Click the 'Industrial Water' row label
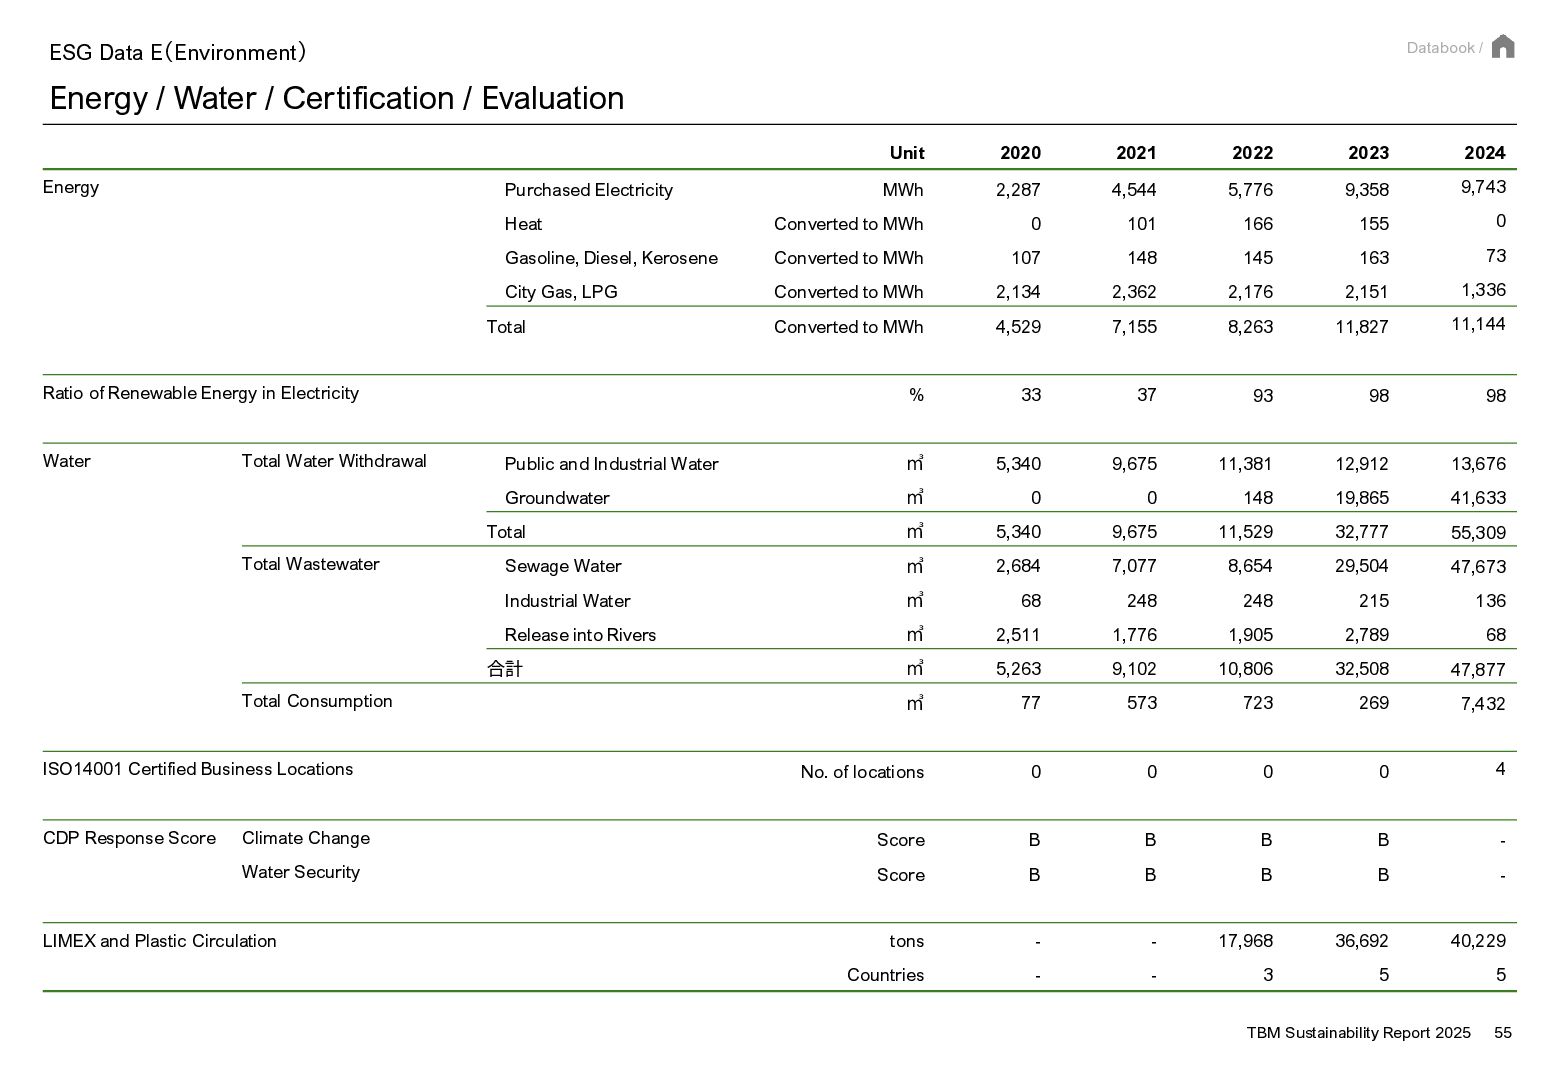 (567, 601)
